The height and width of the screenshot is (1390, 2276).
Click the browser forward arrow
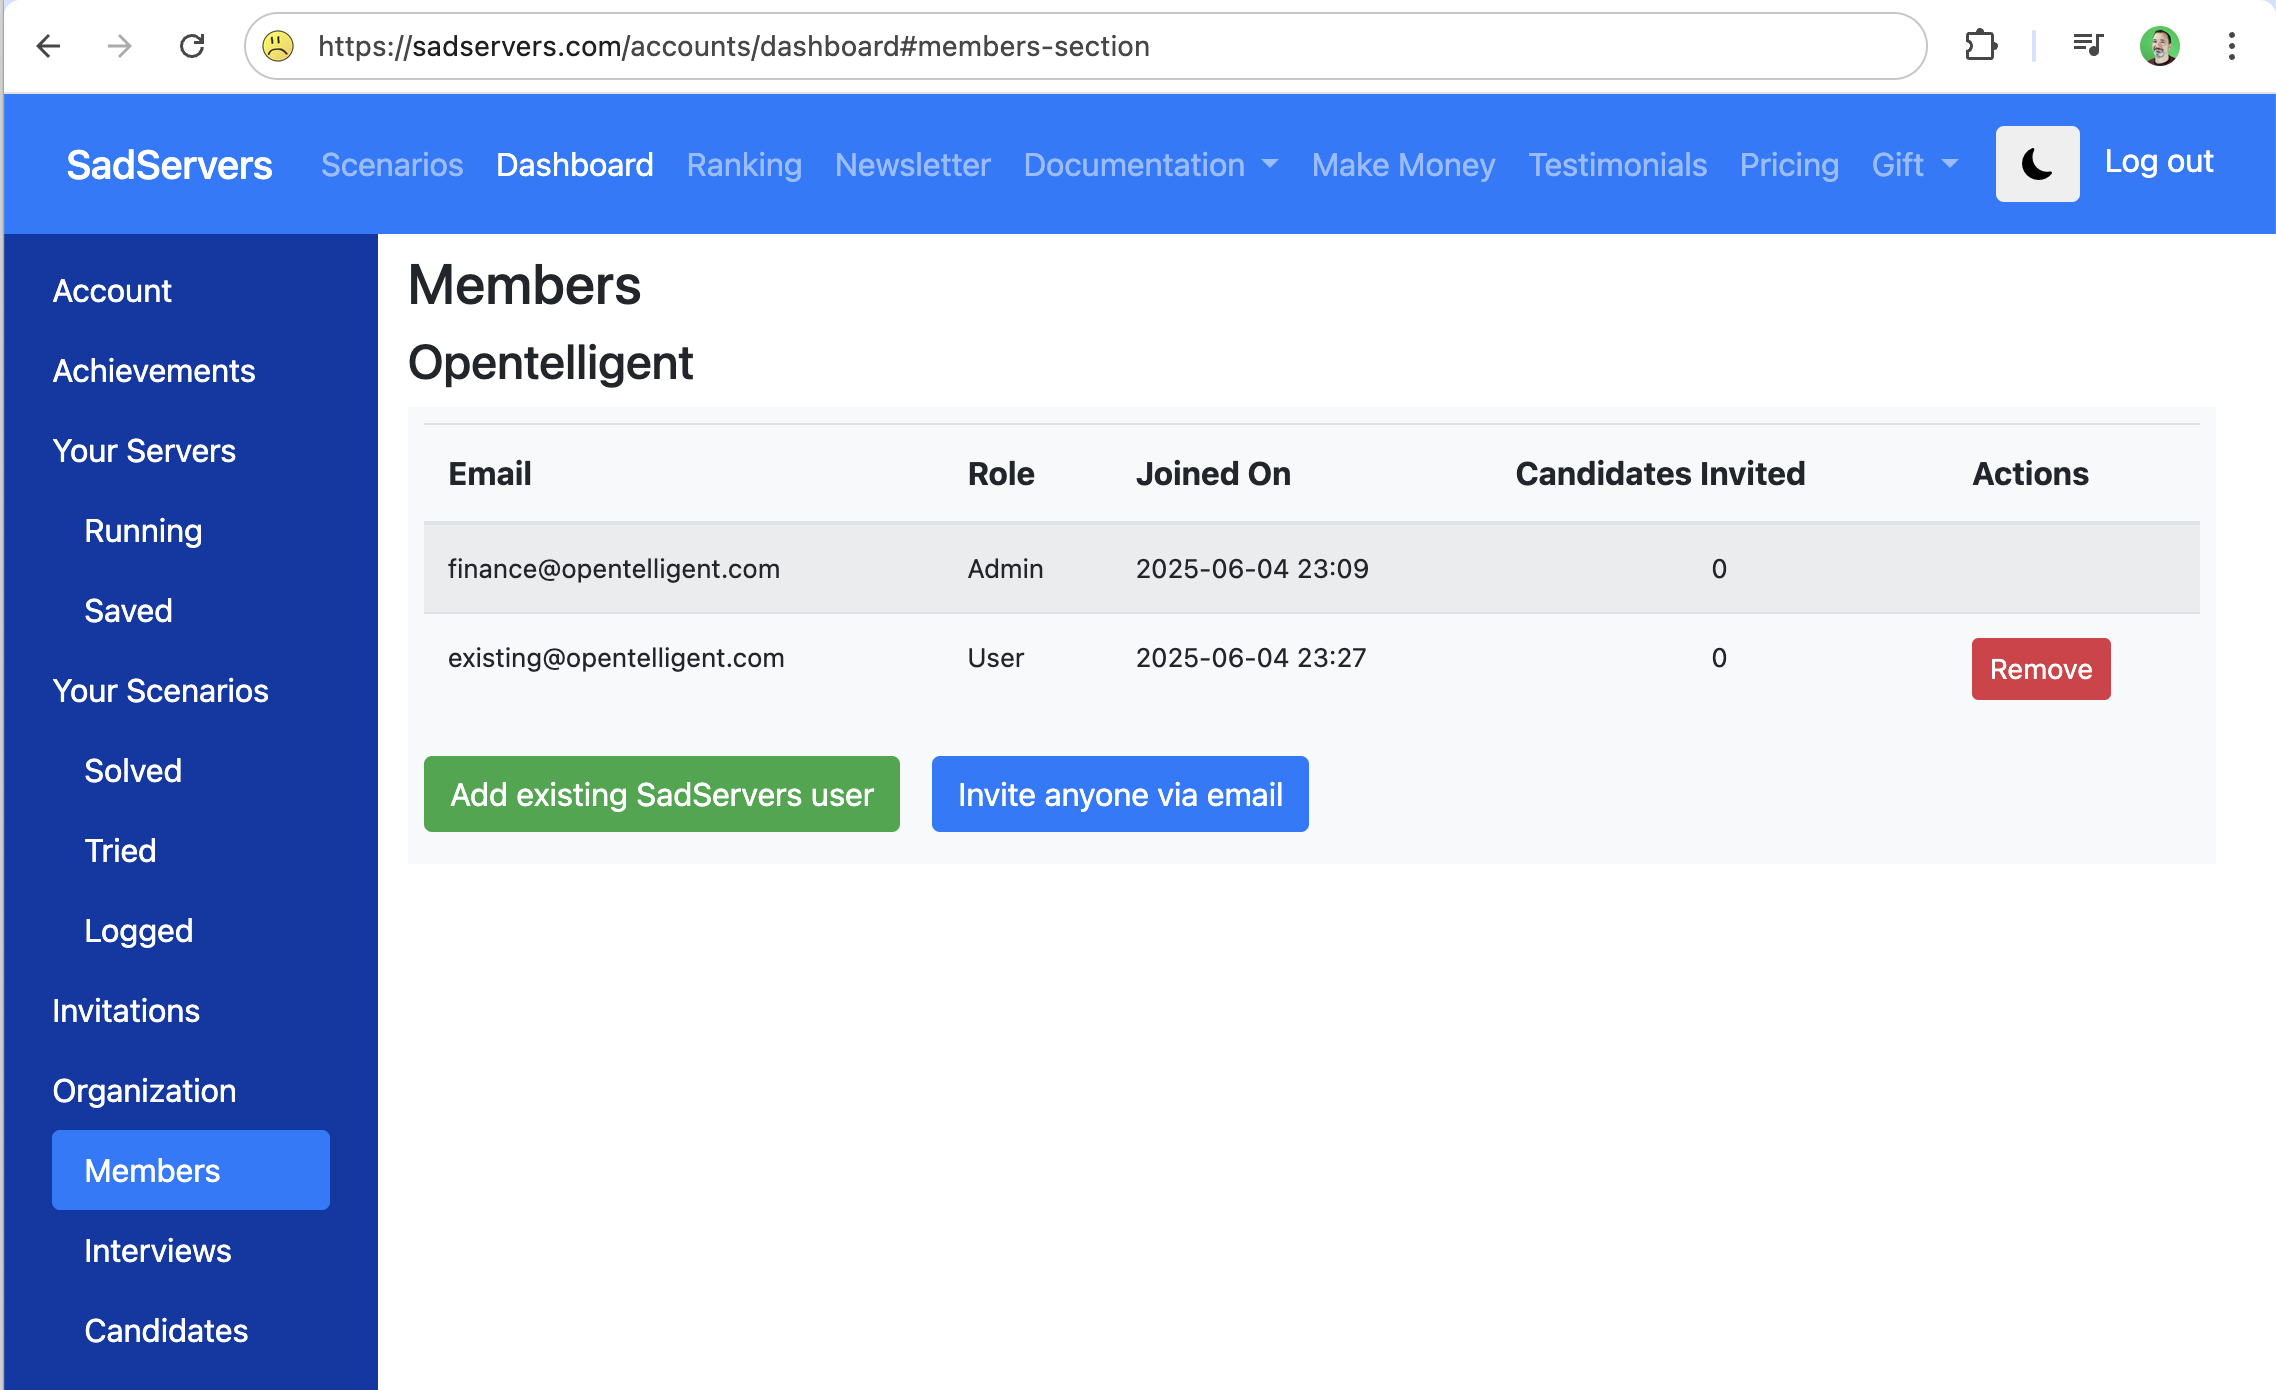(x=120, y=46)
